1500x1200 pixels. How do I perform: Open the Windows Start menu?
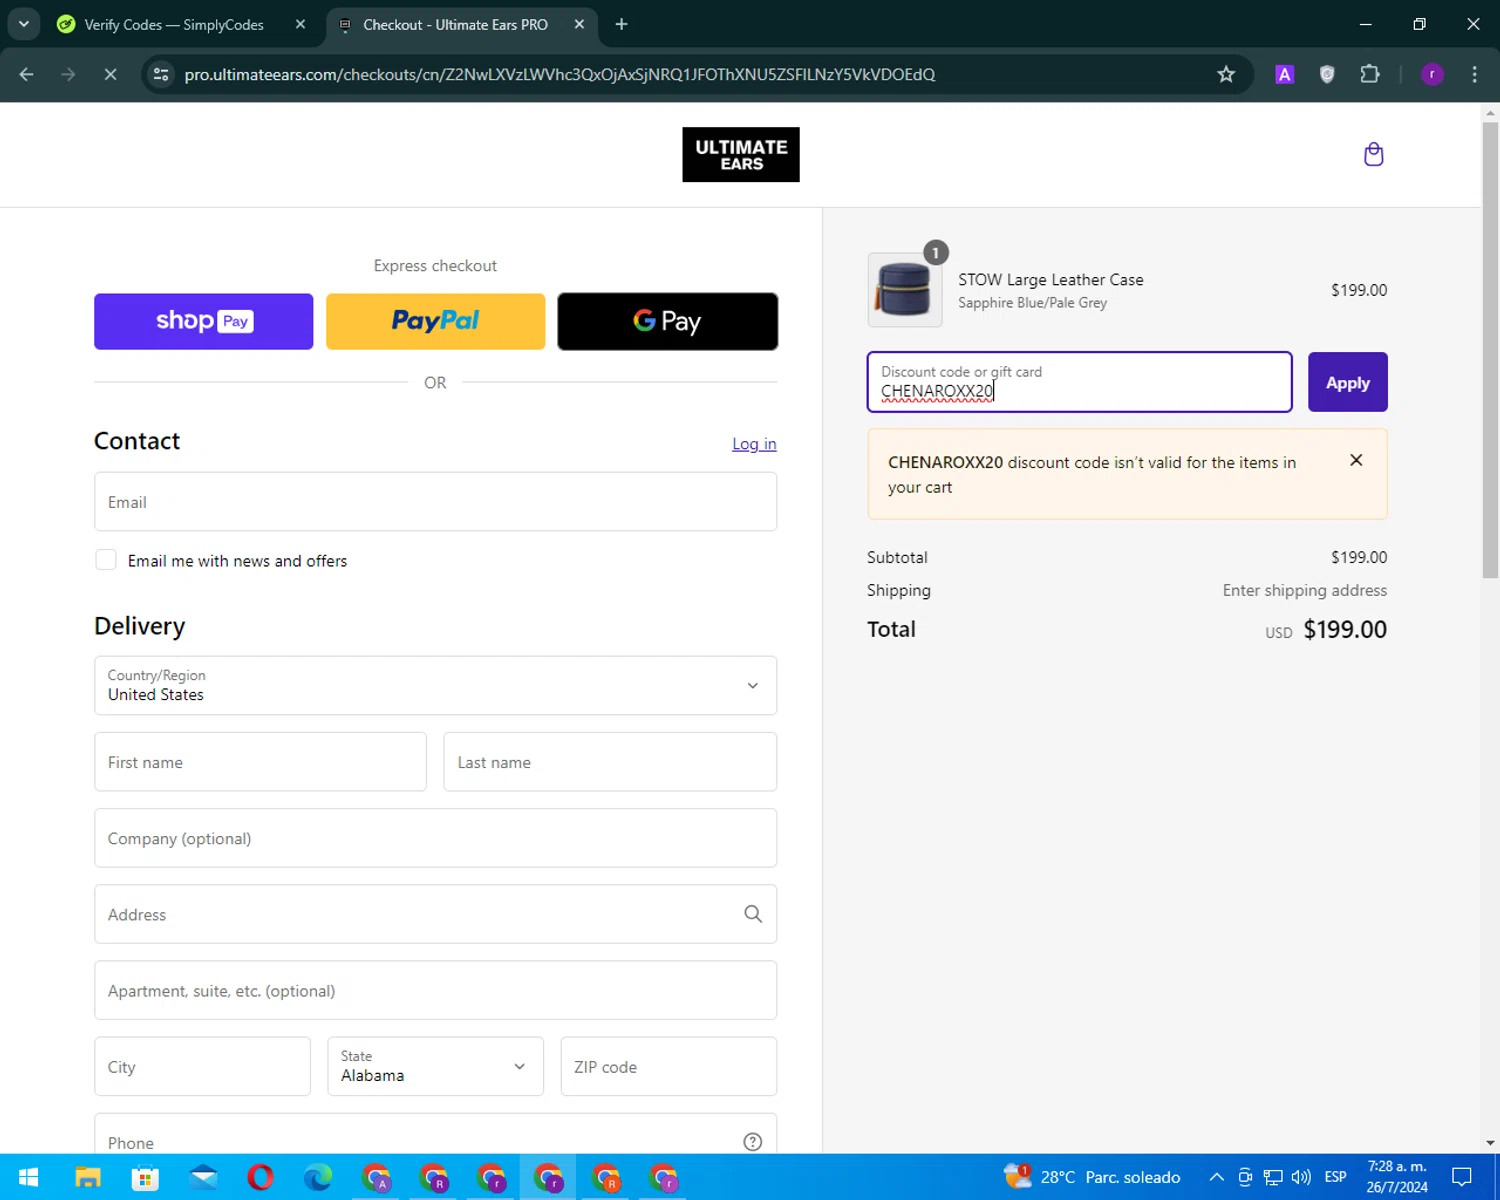click(x=28, y=1177)
